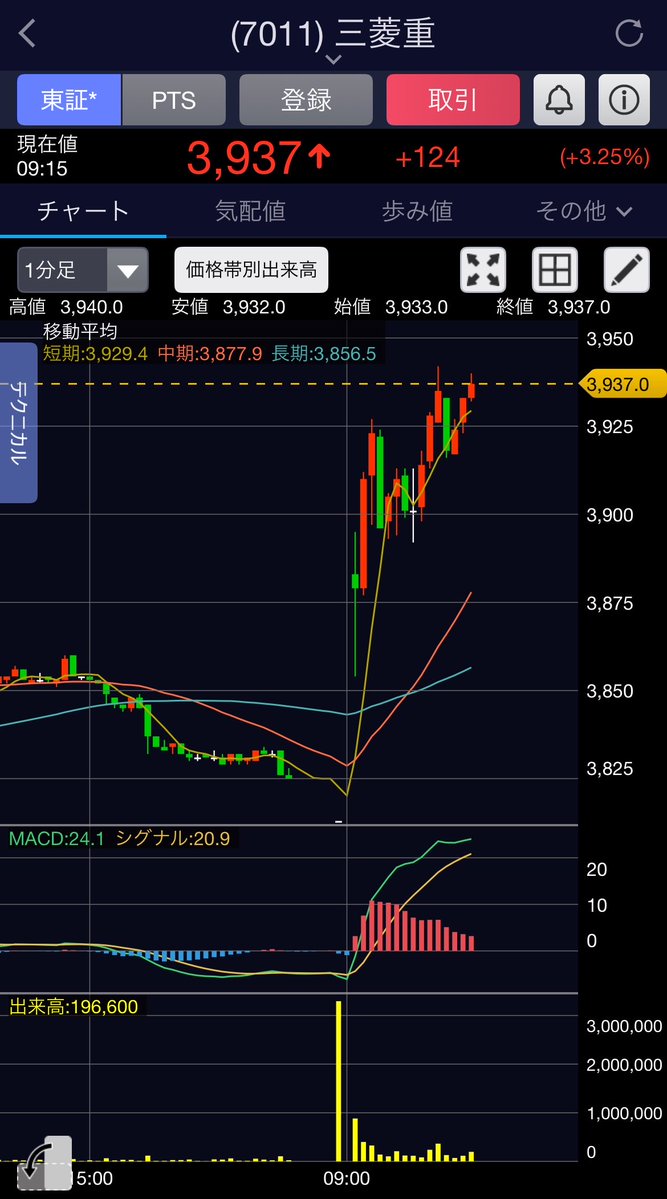Tap the rotate-screen icon at bottom left
Viewport: 667px width, 1199px height.
[44, 1162]
